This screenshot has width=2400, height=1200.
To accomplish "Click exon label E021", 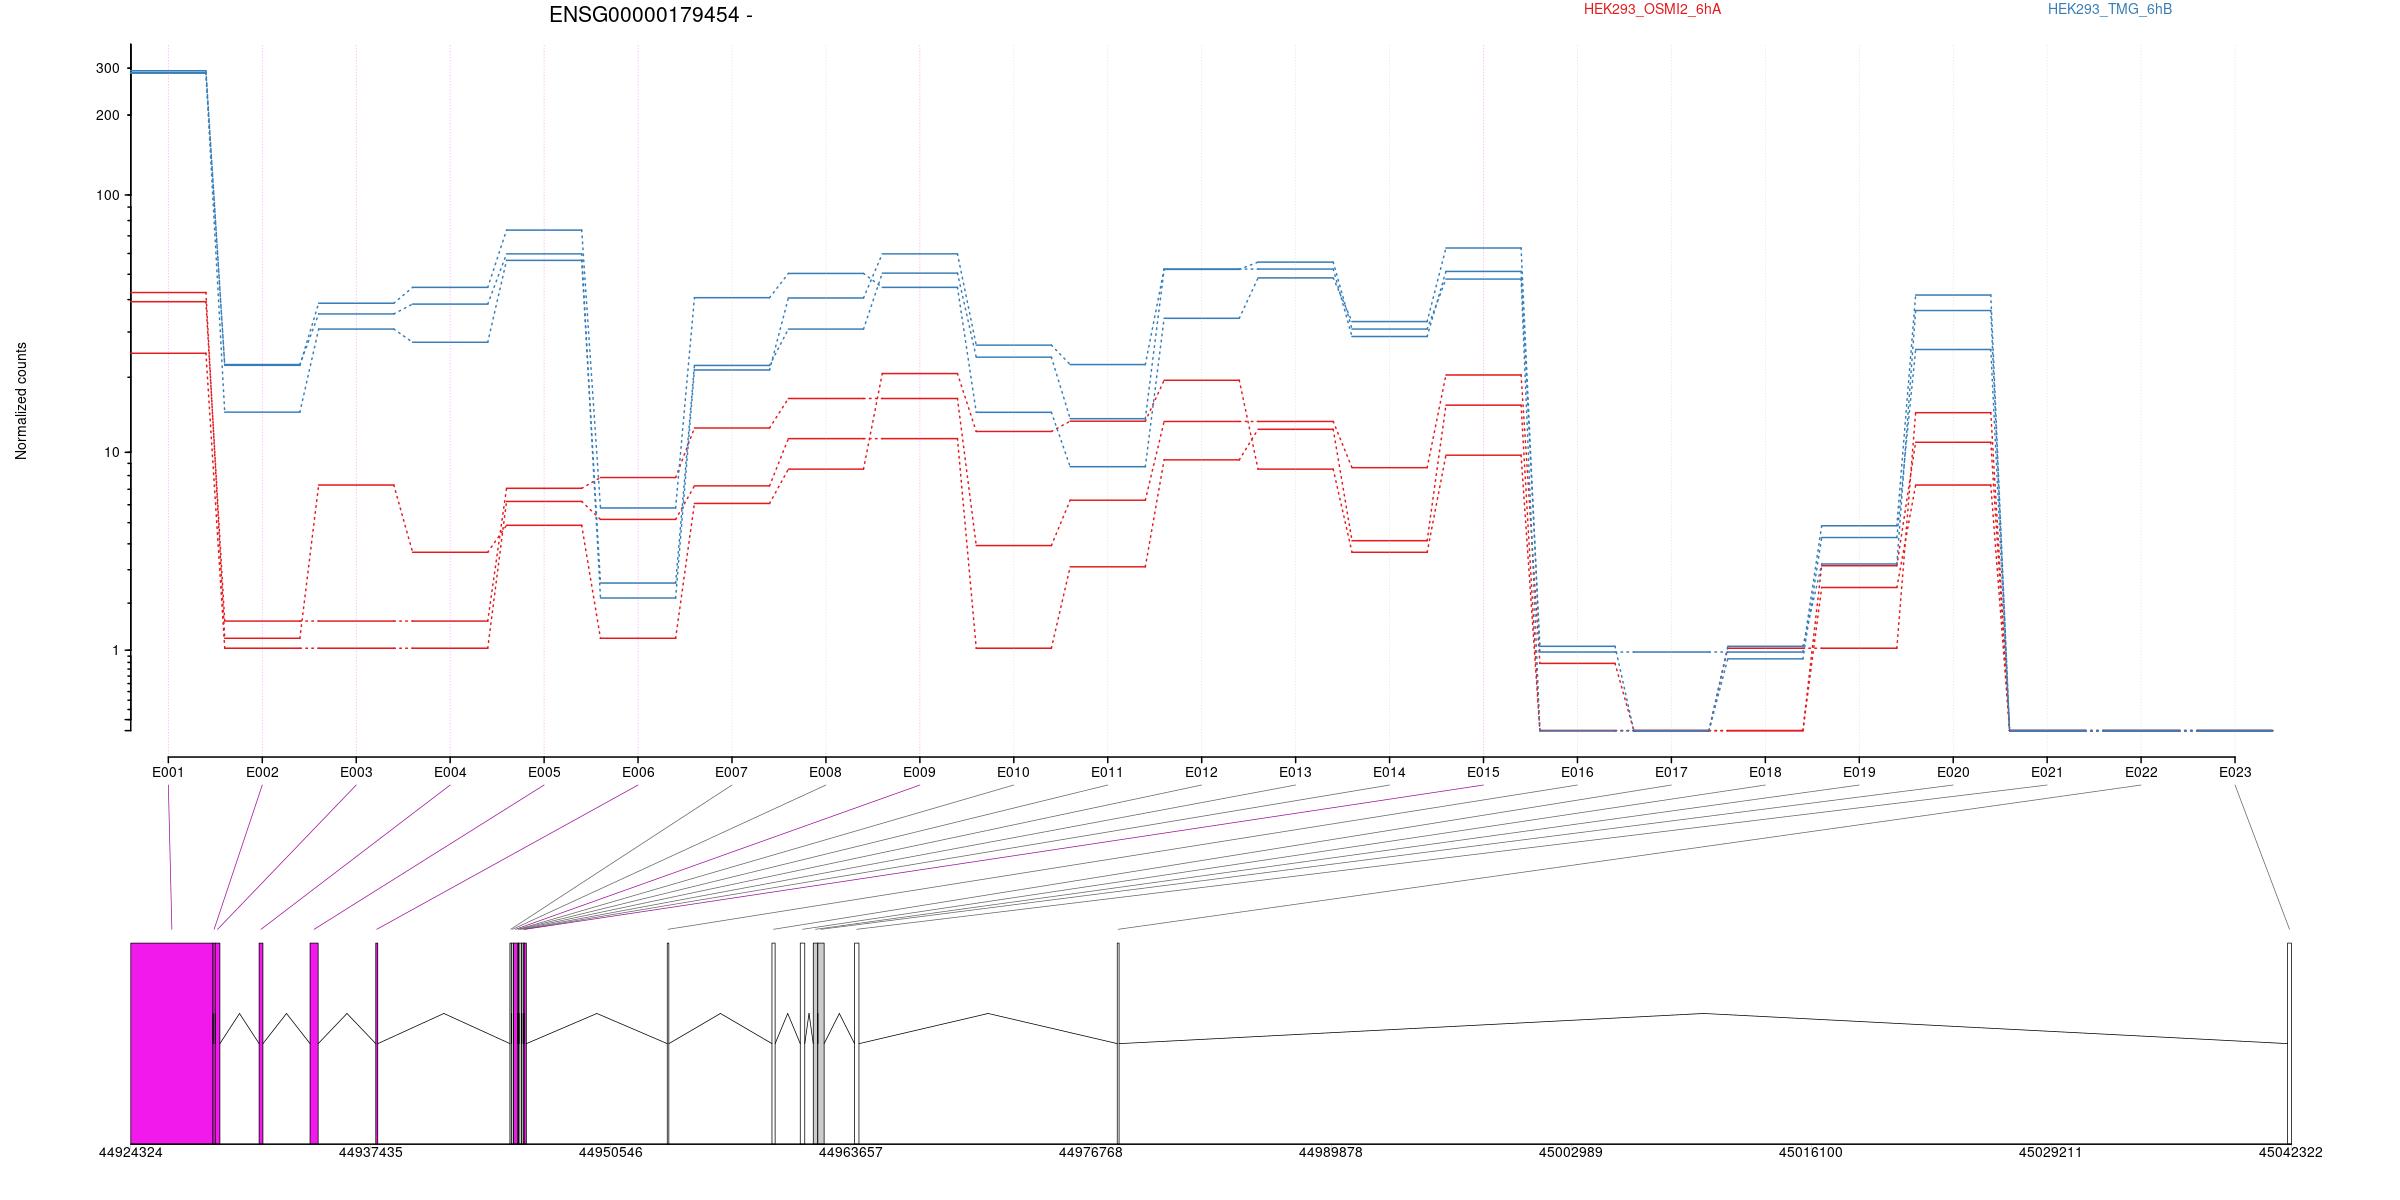I will tap(2047, 772).
